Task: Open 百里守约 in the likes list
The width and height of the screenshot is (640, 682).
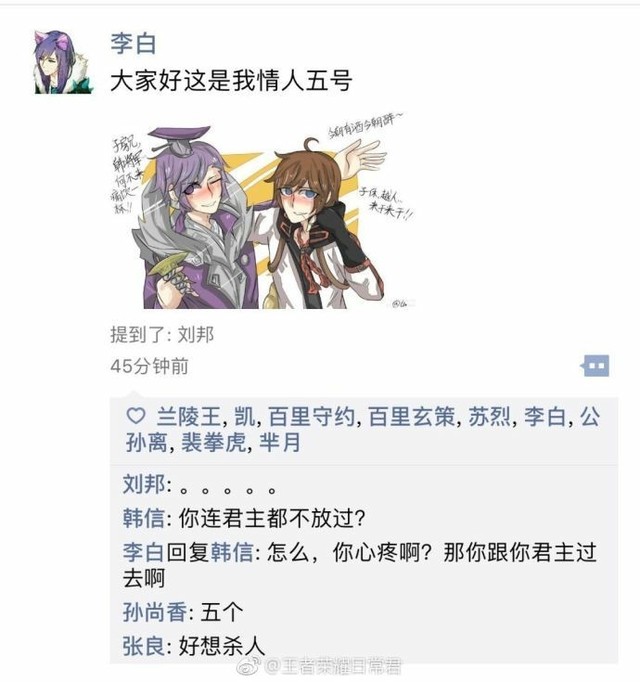Action: 312,416
